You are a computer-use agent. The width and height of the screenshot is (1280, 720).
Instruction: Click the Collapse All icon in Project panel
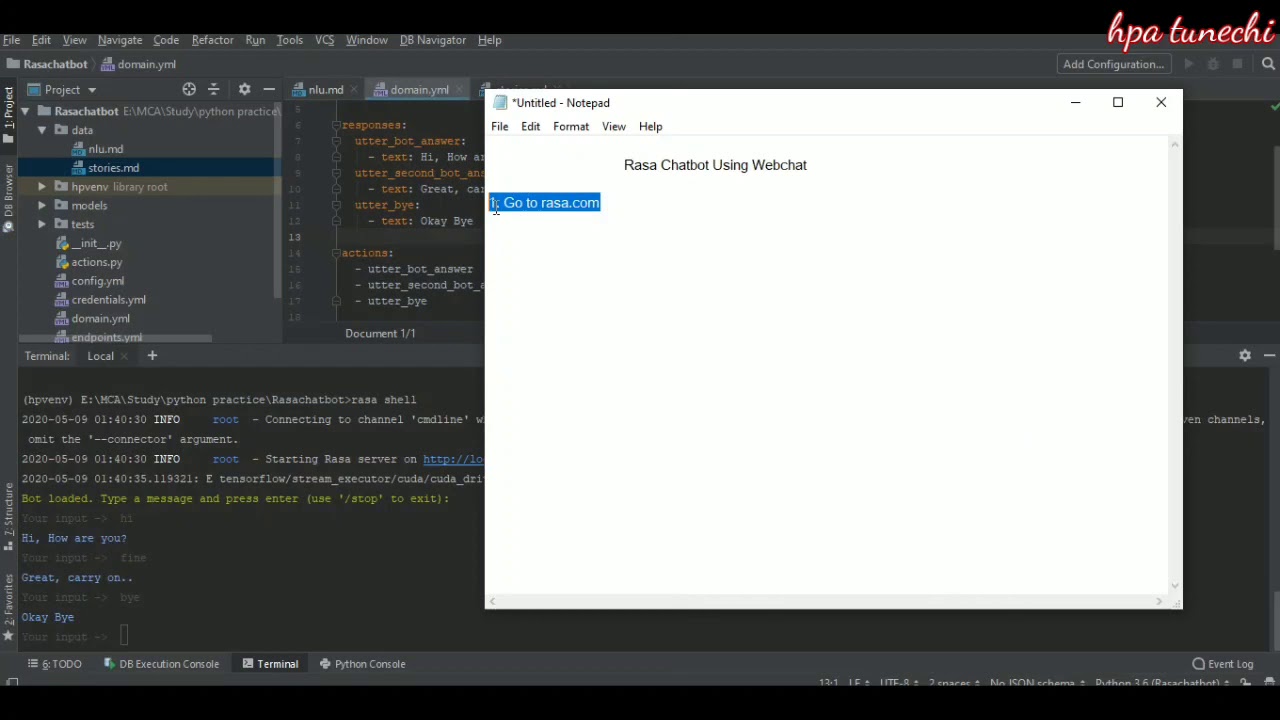pyautogui.click(x=213, y=89)
